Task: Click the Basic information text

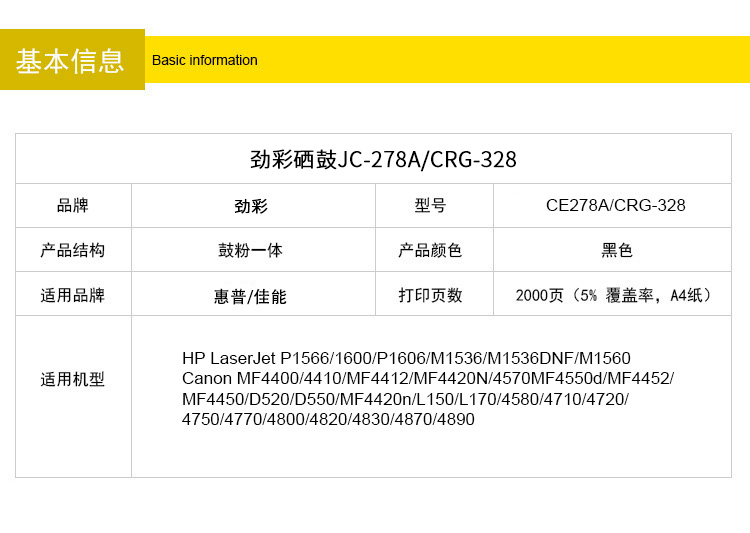Action: [x=204, y=60]
